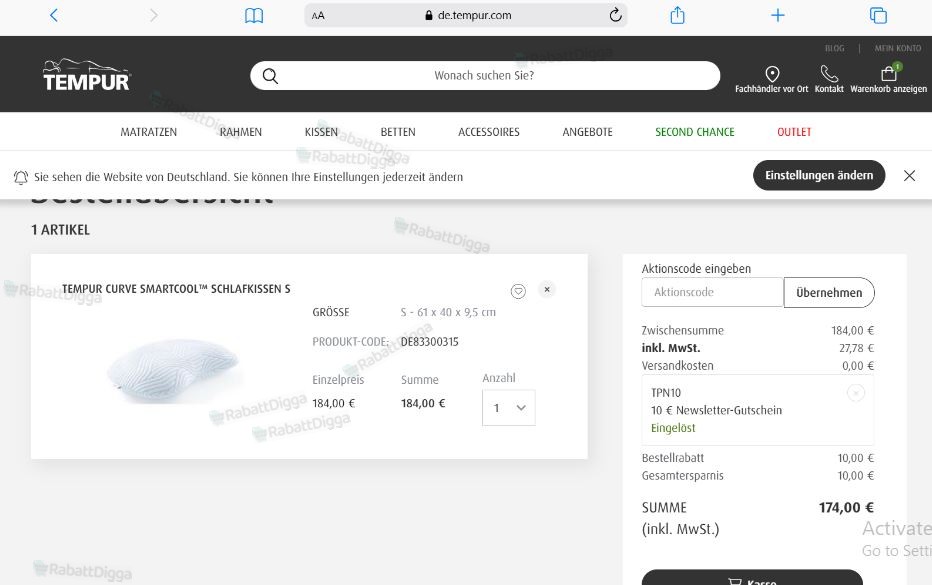932x585 pixels.
Task: Go back with the browser back arrow
Action: (53, 15)
